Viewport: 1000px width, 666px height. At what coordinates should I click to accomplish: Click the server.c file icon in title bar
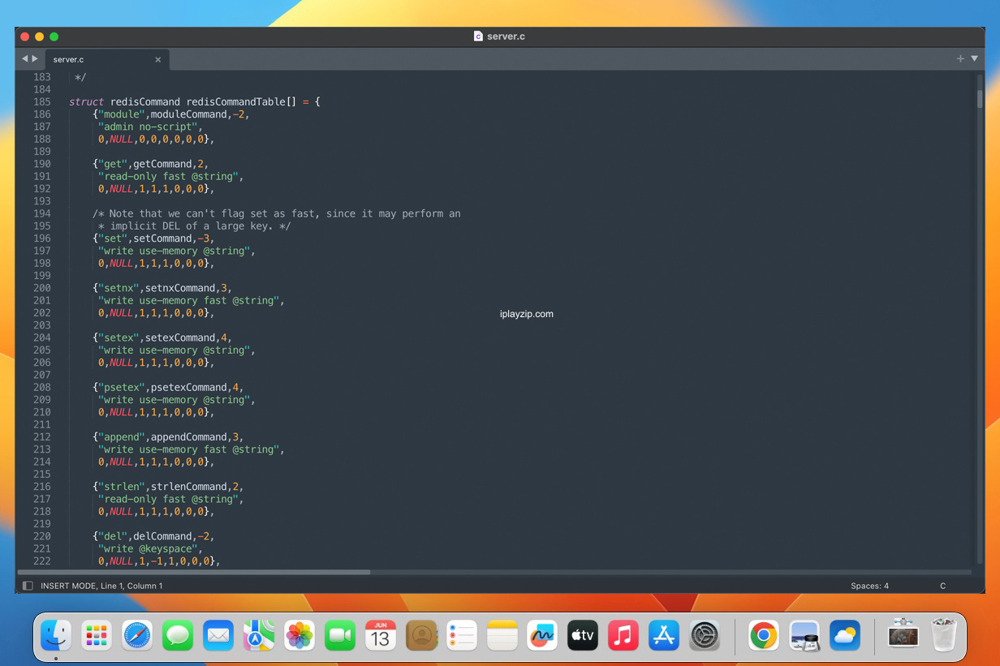click(478, 36)
